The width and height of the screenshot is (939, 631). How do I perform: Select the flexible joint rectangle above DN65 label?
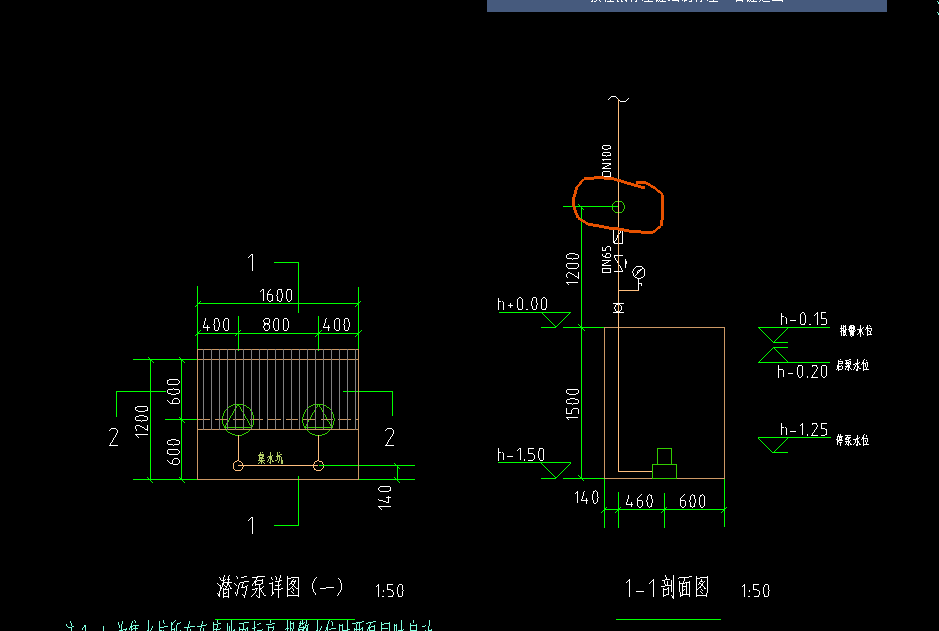coord(618,237)
